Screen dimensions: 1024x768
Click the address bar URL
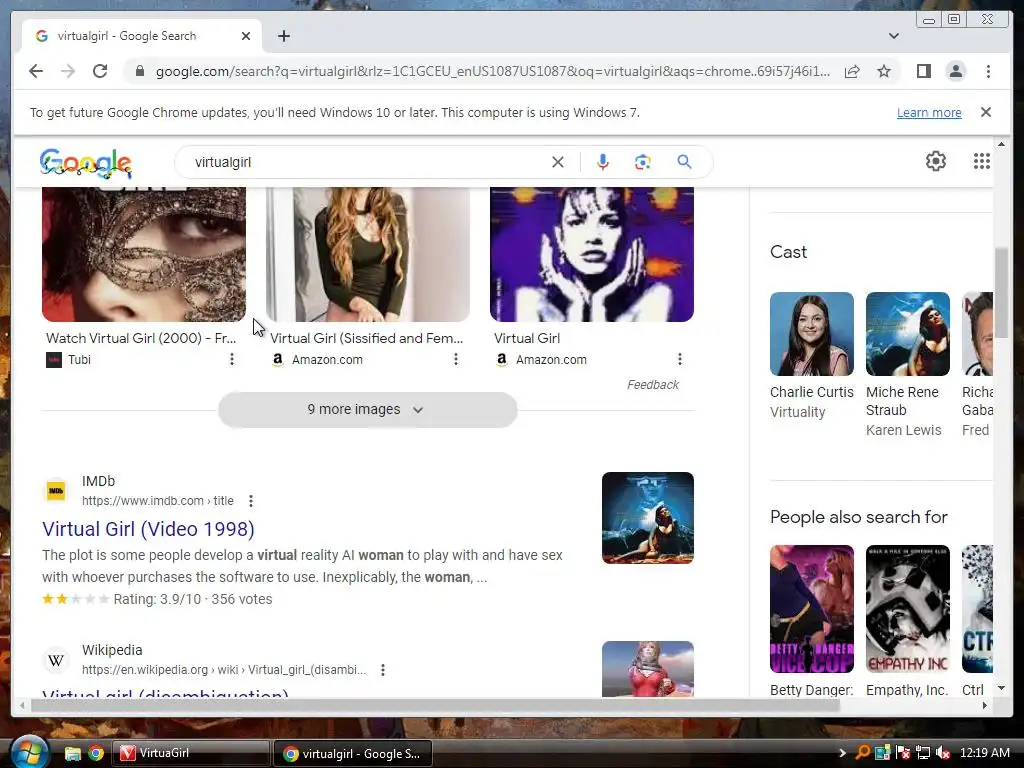[x=493, y=71]
